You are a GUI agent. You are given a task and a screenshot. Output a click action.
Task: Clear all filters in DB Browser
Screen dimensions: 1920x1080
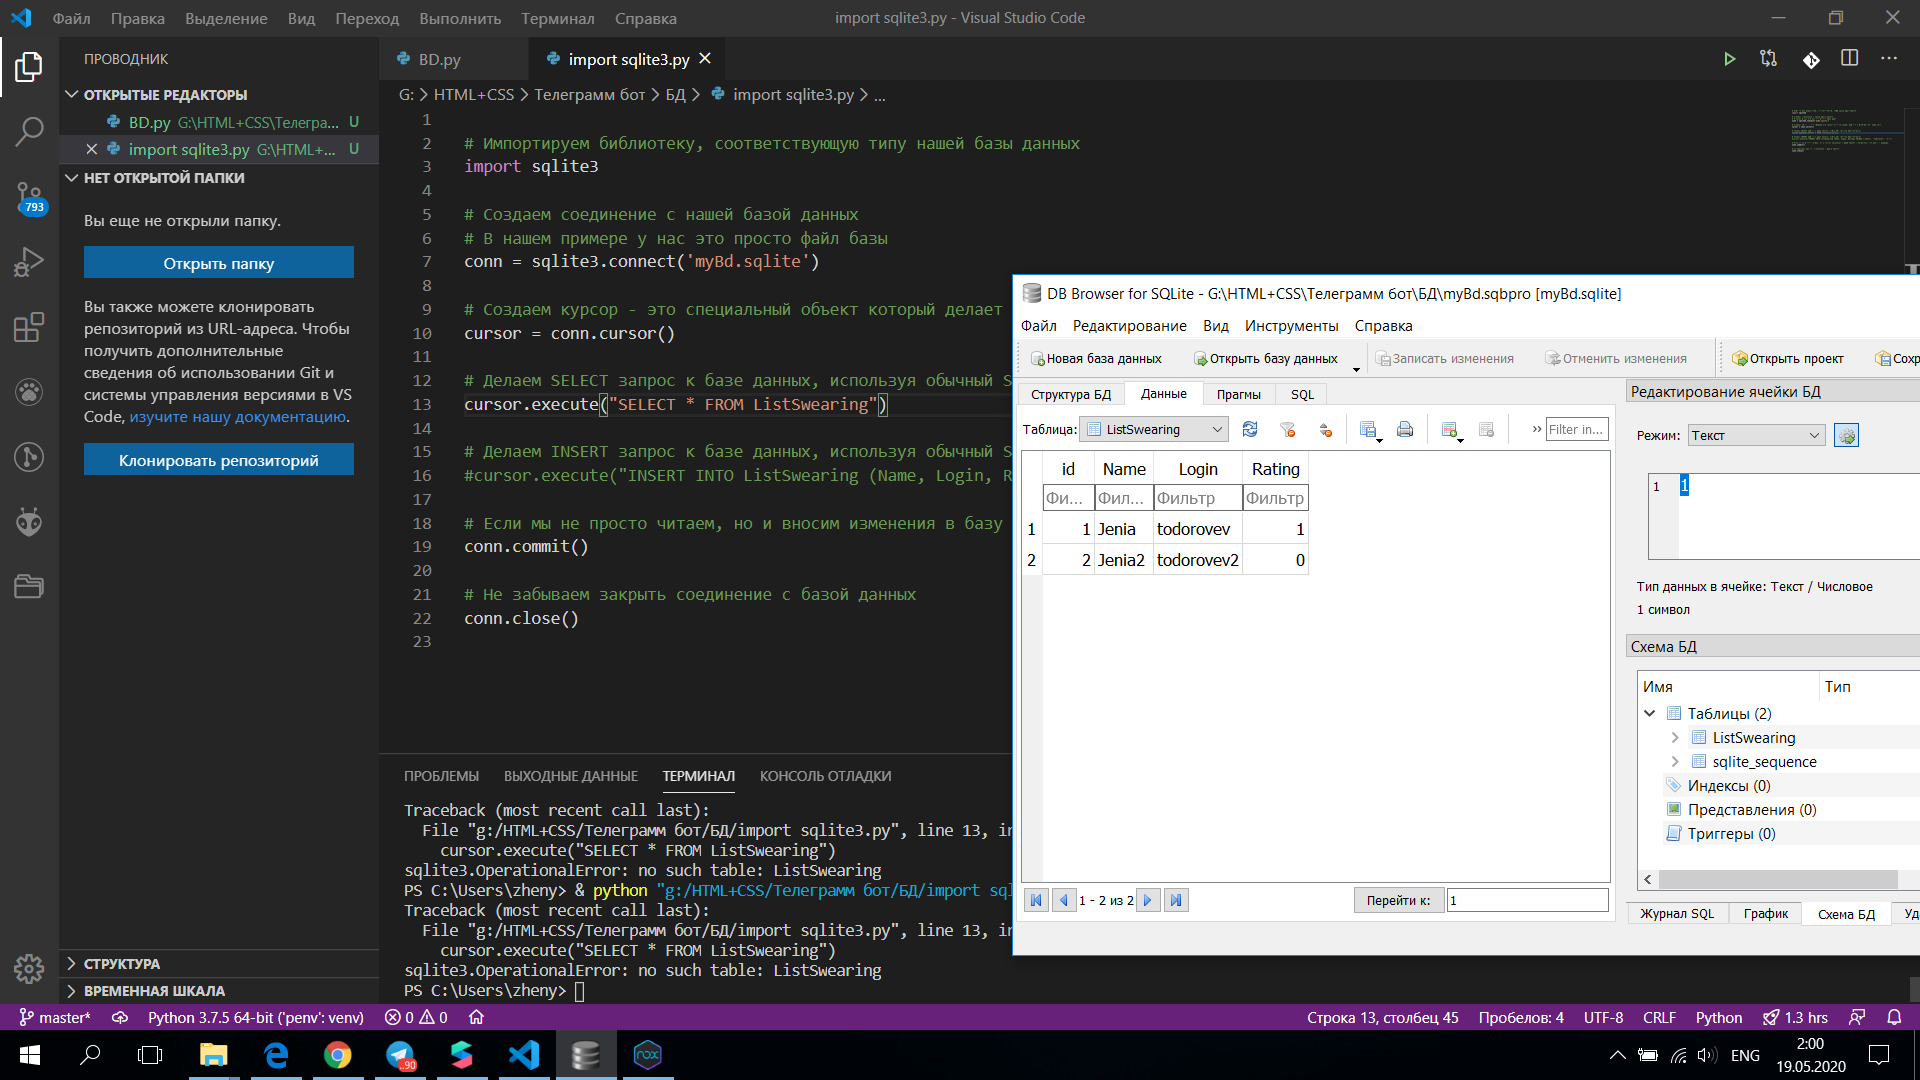click(1288, 429)
